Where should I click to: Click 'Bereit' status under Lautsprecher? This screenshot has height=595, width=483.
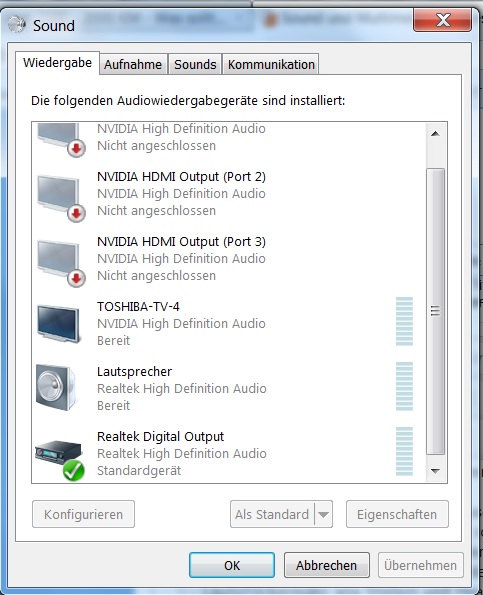tap(113, 405)
